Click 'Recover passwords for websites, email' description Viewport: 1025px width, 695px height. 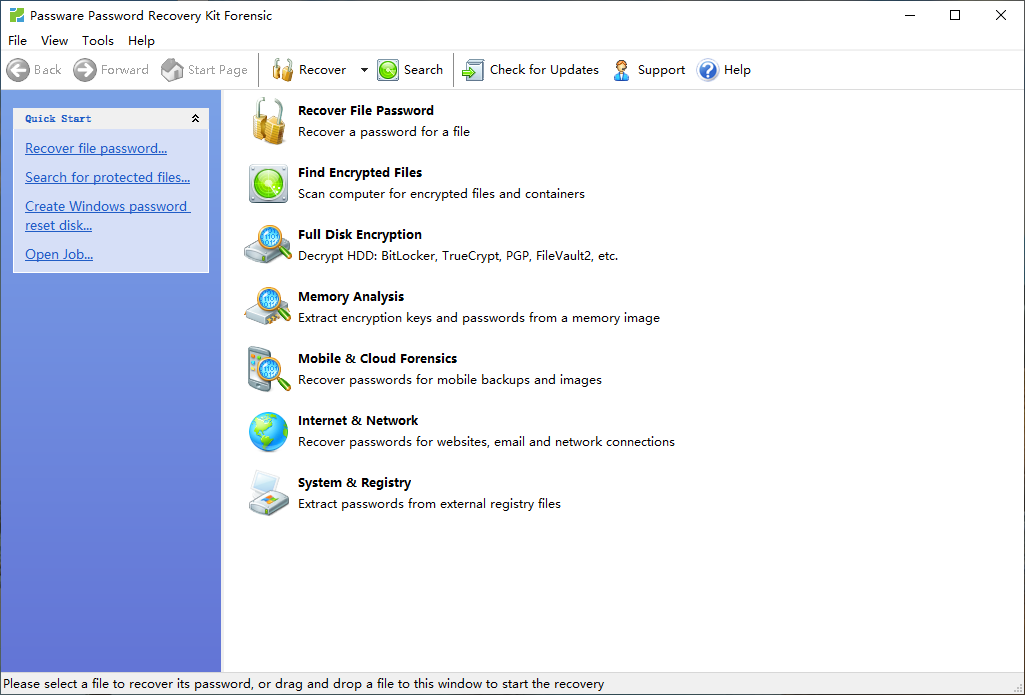486,443
